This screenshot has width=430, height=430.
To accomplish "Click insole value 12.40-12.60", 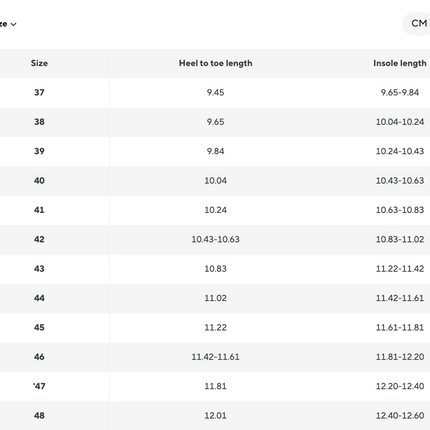I will point(400,415).
